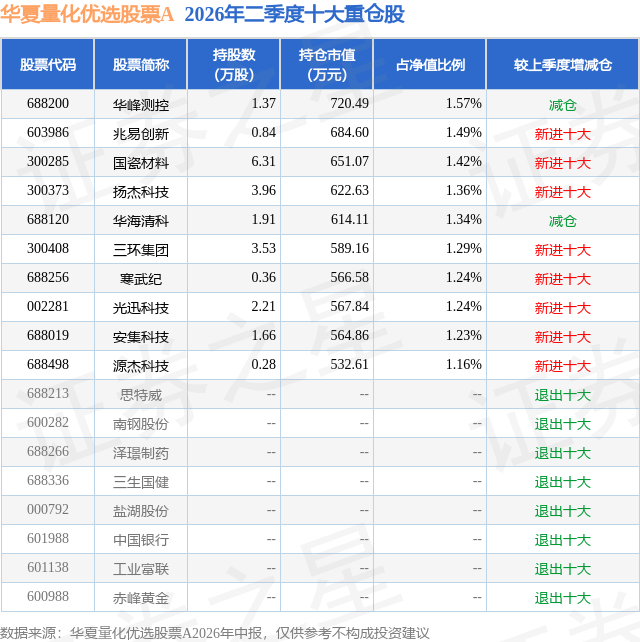The height and width of the screenshot is (642, 640).
Task: Select the 持仓市值(万元) column header
Action: click(x=327, y=65)
